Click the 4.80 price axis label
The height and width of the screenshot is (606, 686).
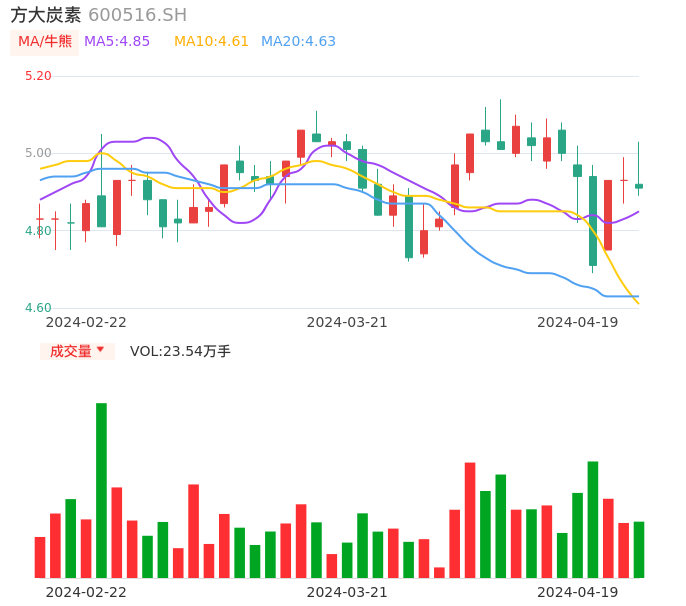tap(38, 231)
